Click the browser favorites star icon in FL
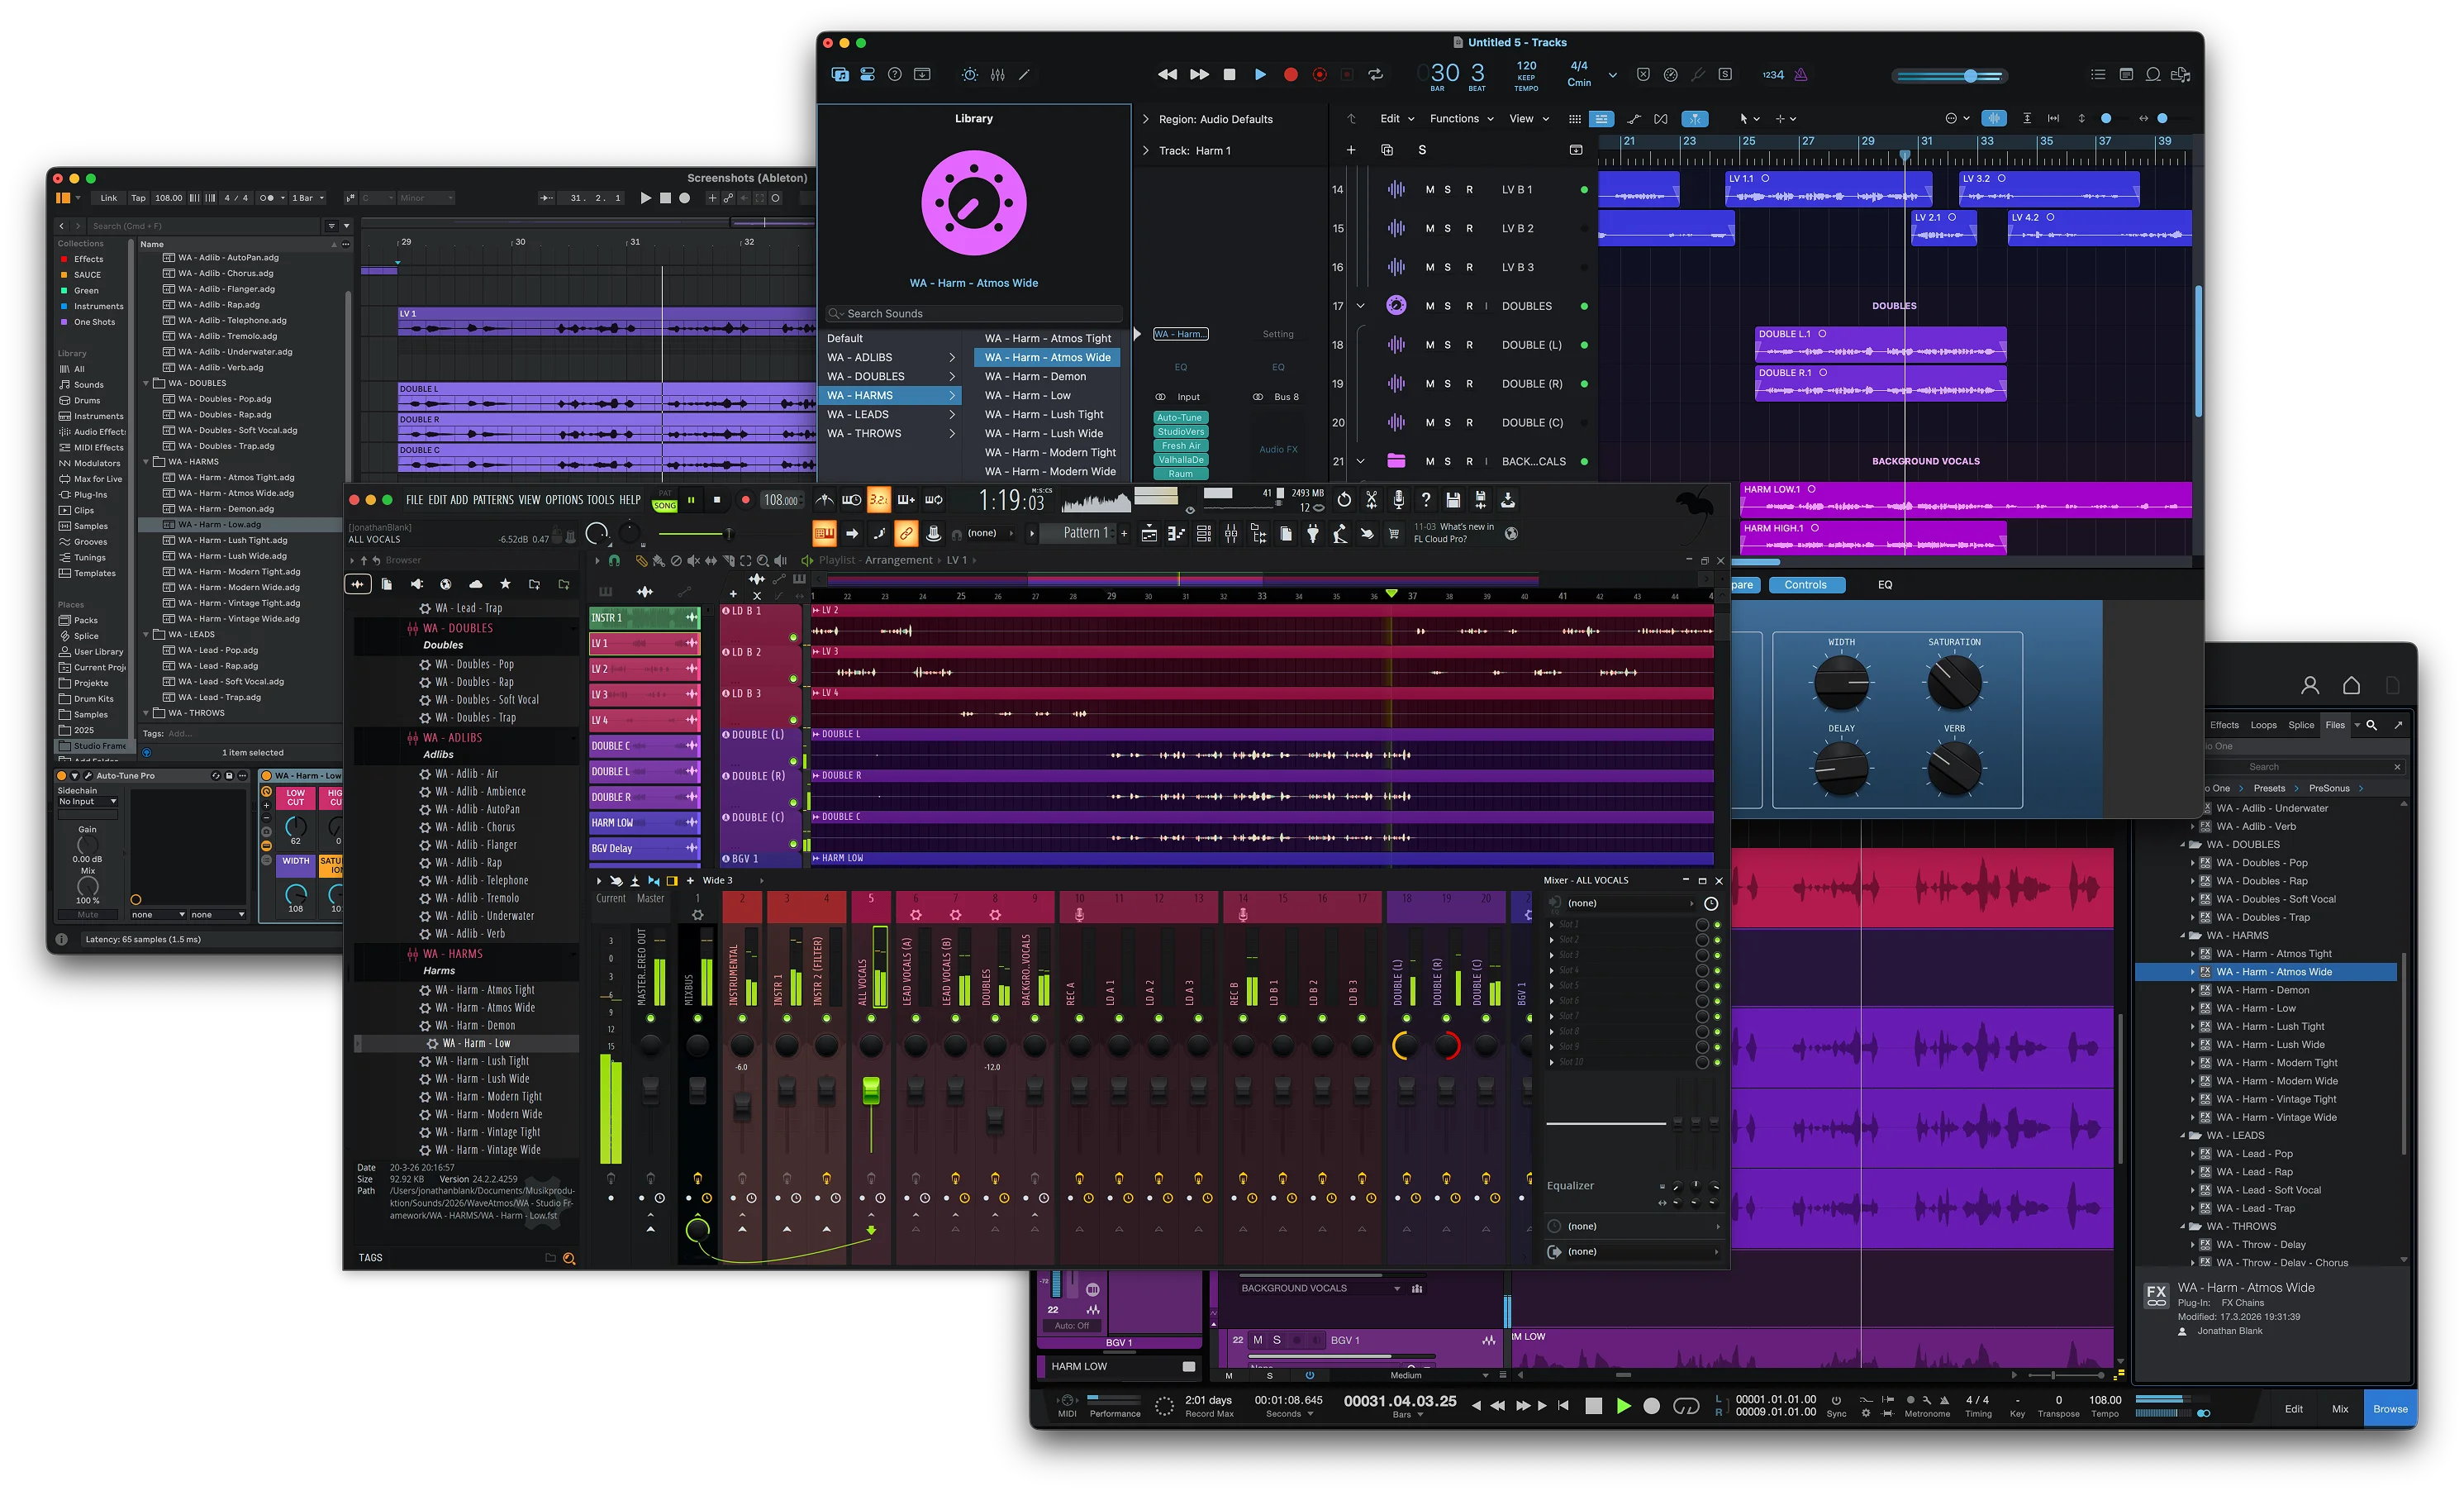The height and width of the screenshot is (1491, 2464). click(x=505, y=584)
